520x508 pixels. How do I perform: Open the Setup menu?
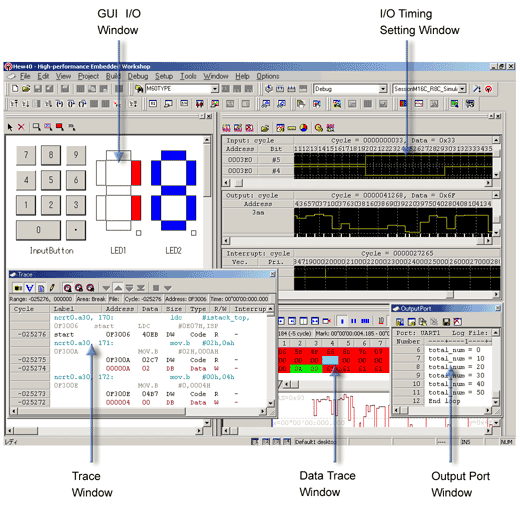click(x=164, y=76)
